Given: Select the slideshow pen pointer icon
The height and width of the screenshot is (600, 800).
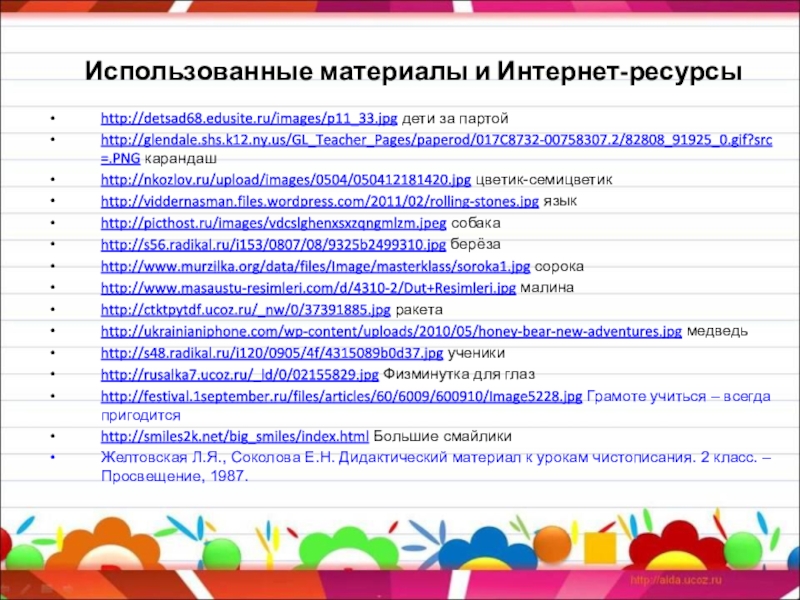Looking at the screenshot, I should point(26,589).
